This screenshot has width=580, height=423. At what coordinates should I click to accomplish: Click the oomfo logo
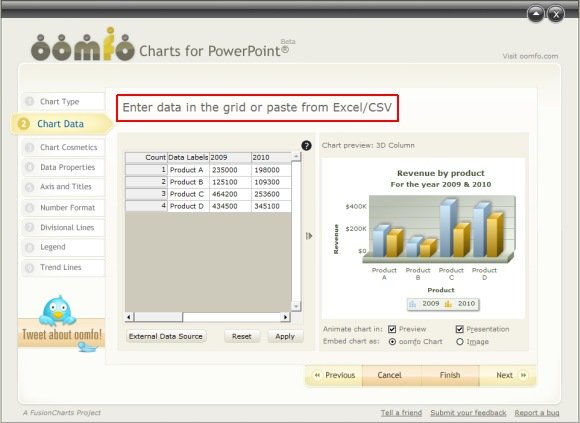click(82, 45)
